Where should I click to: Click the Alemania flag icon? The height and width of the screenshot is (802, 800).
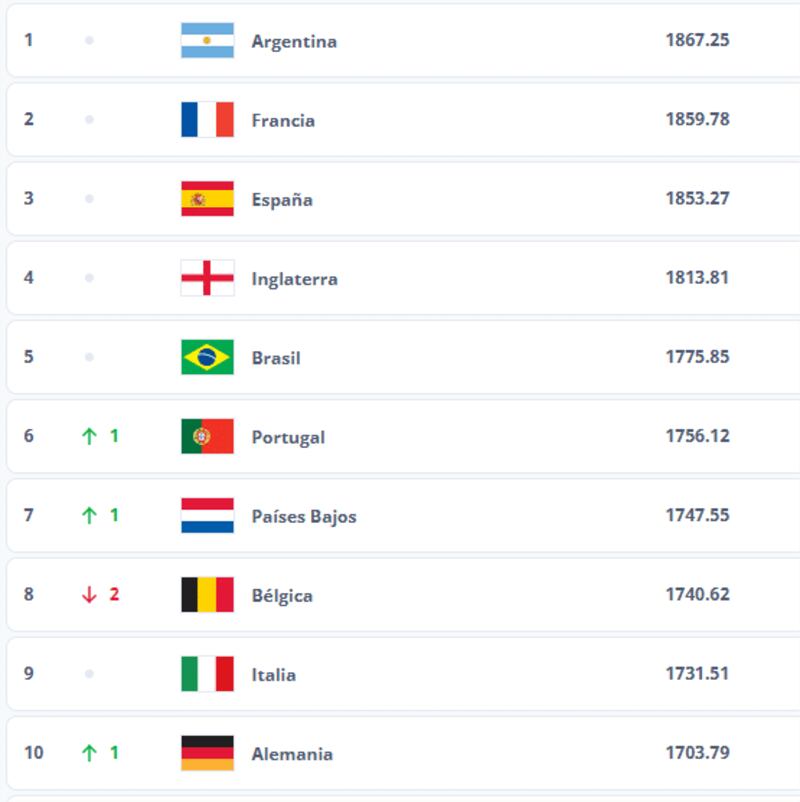tap(207, 753)
